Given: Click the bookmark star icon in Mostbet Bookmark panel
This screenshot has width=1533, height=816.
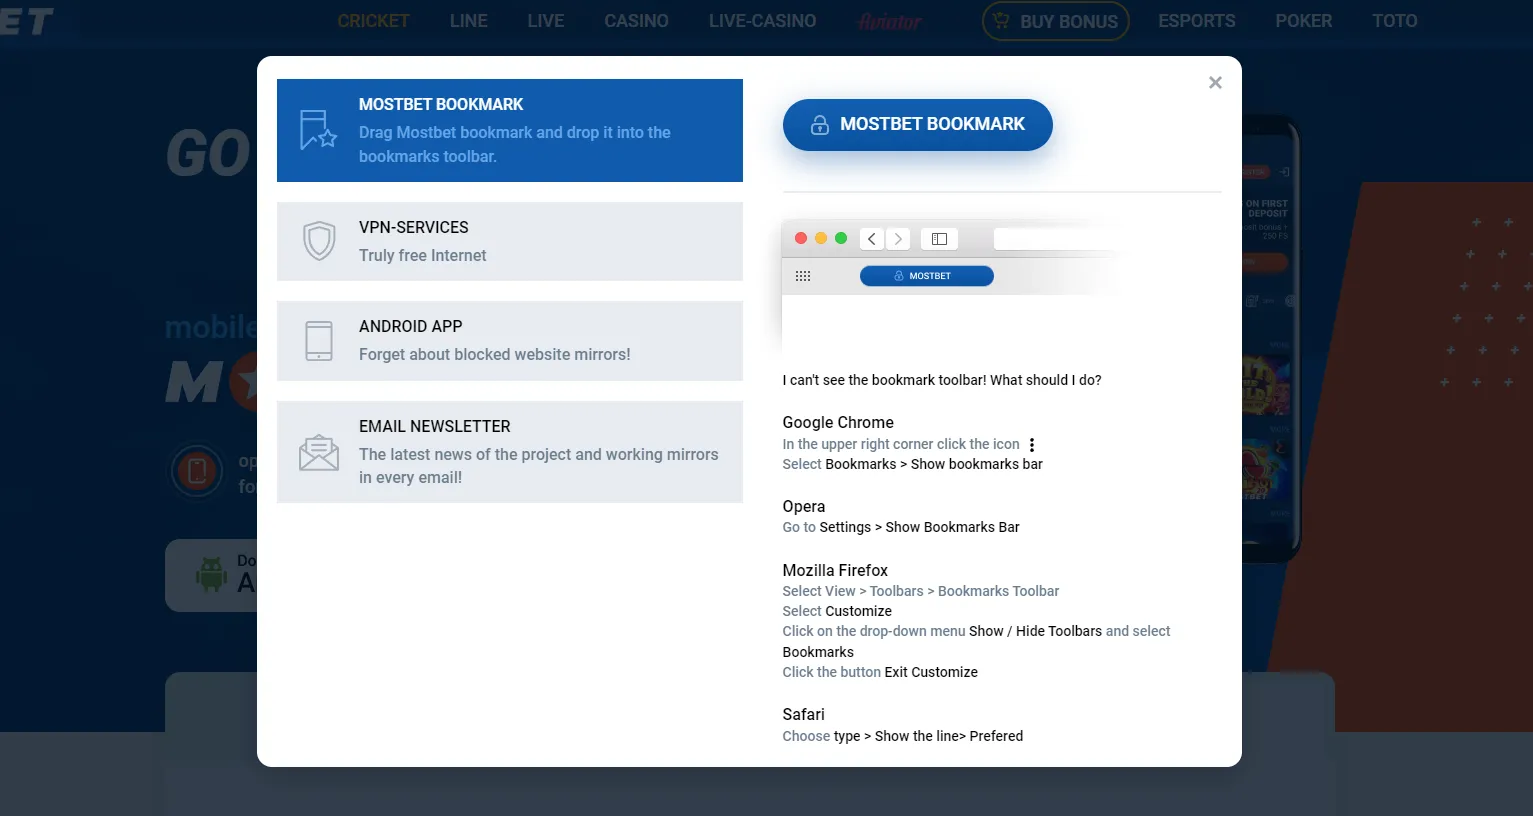Looking at the screenshot, I should [x=318, y=130].
